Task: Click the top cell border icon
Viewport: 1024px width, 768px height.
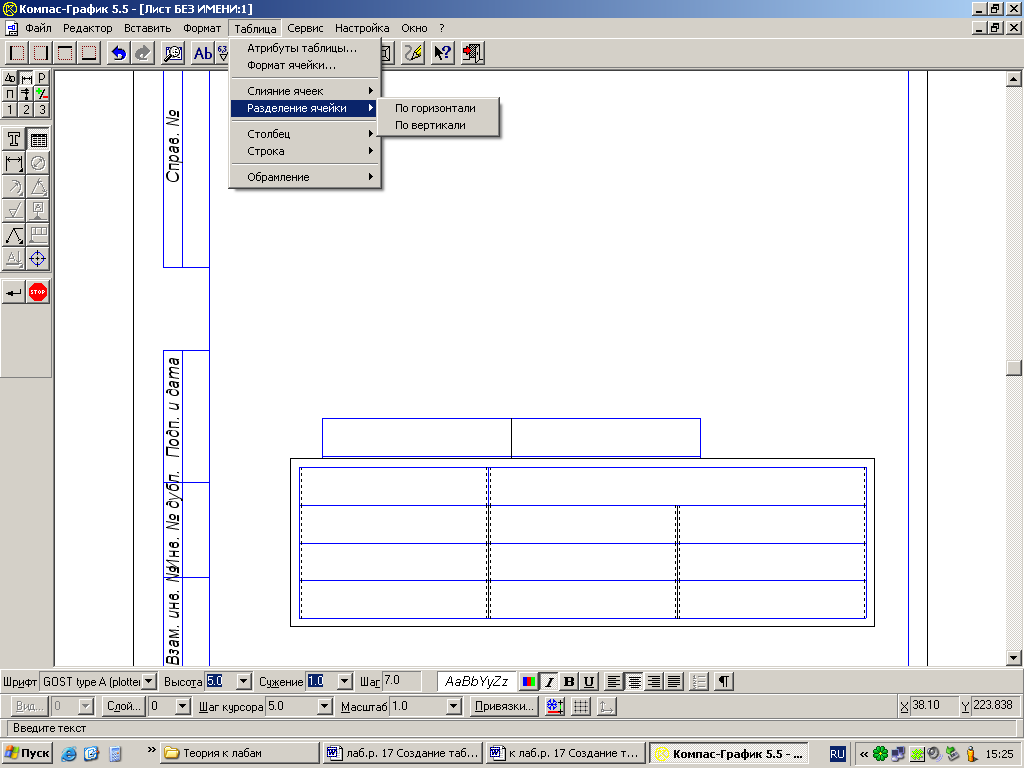Action: (x=65, y=53)
